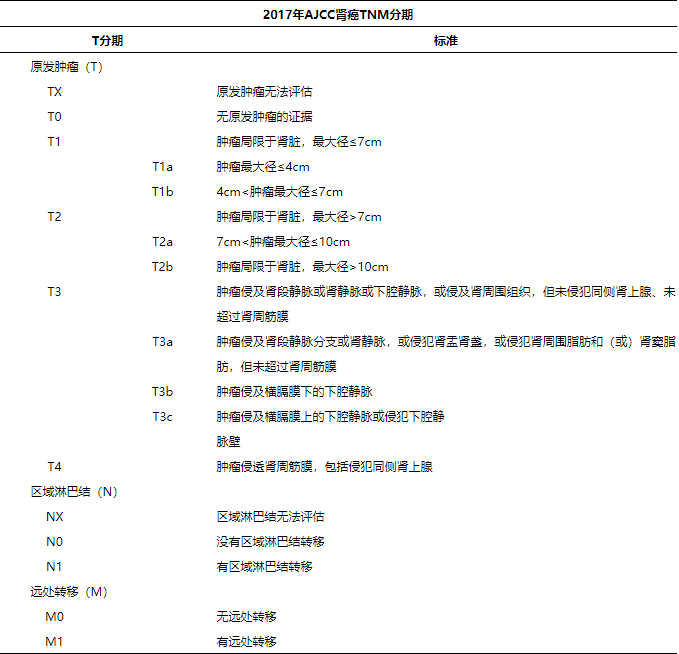
Task: Select text 4cm<肿瘤最大径≤7cm
Action: (279, 192)
